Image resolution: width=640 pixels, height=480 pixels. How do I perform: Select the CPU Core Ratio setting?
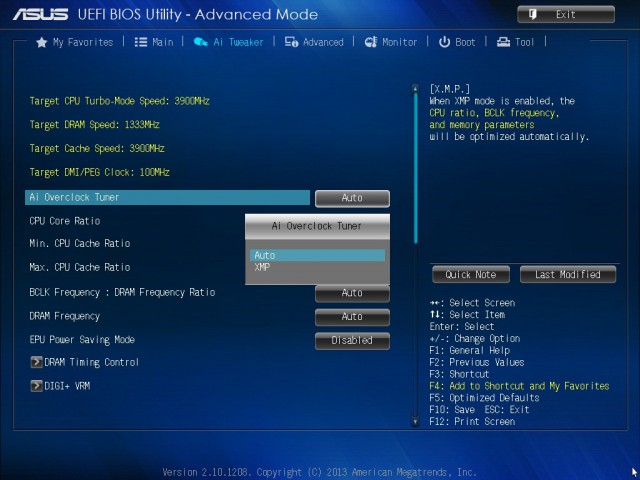pos(64,221)
